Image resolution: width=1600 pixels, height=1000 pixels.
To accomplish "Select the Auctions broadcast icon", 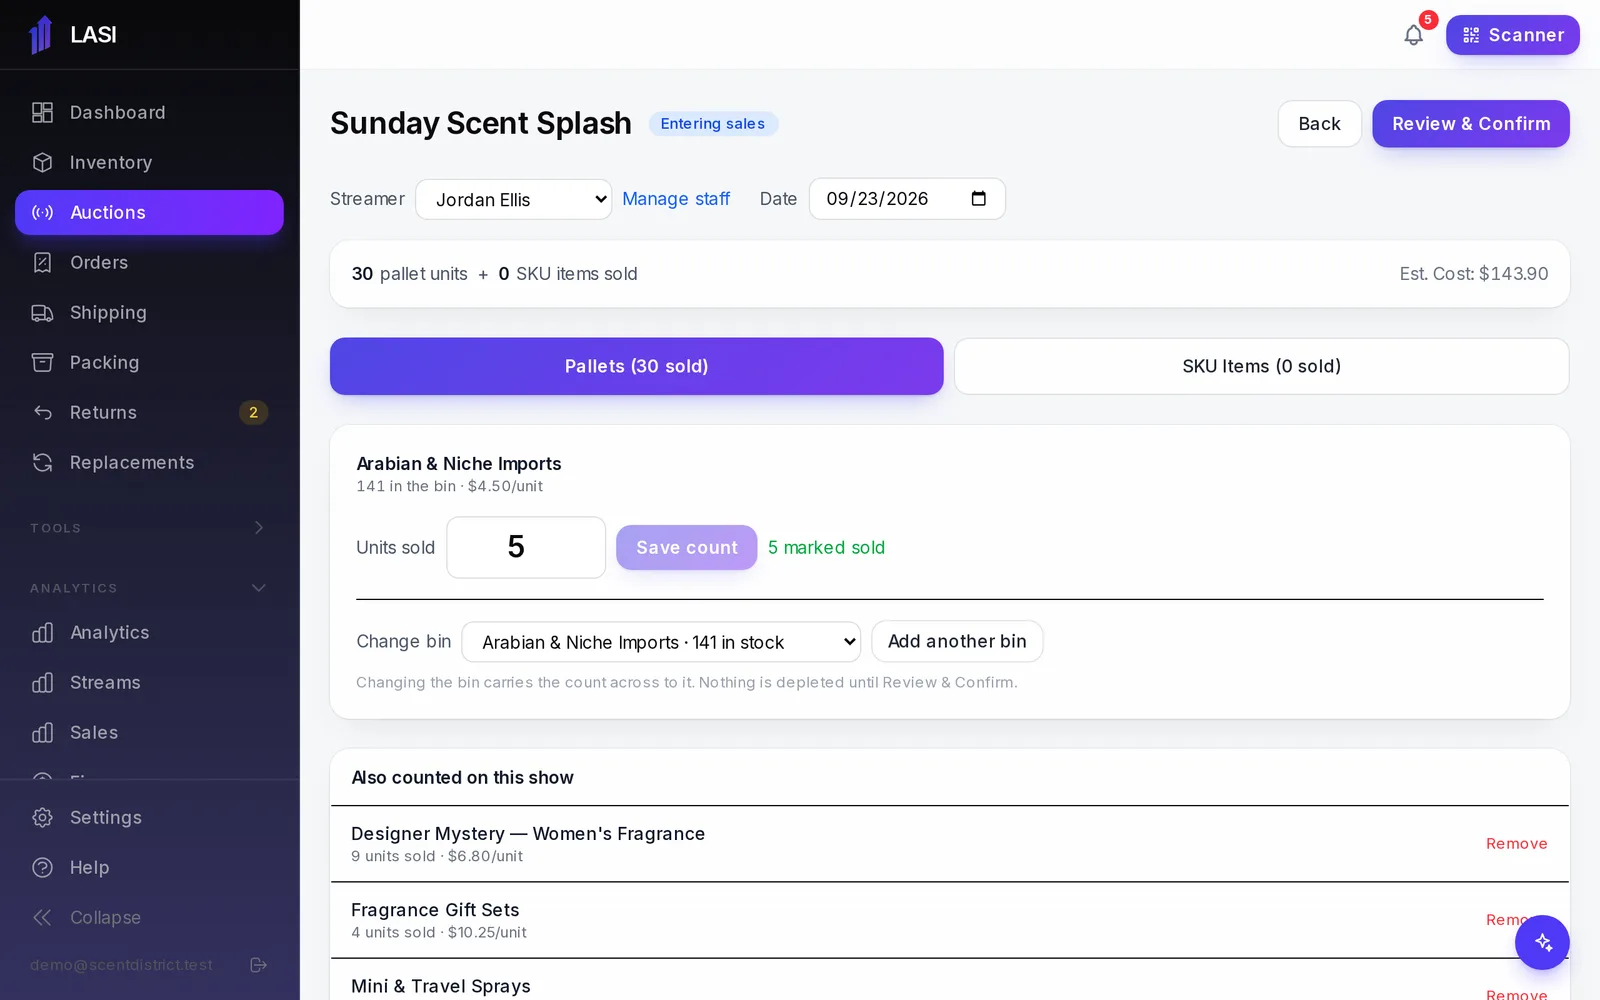I will 42,212.
